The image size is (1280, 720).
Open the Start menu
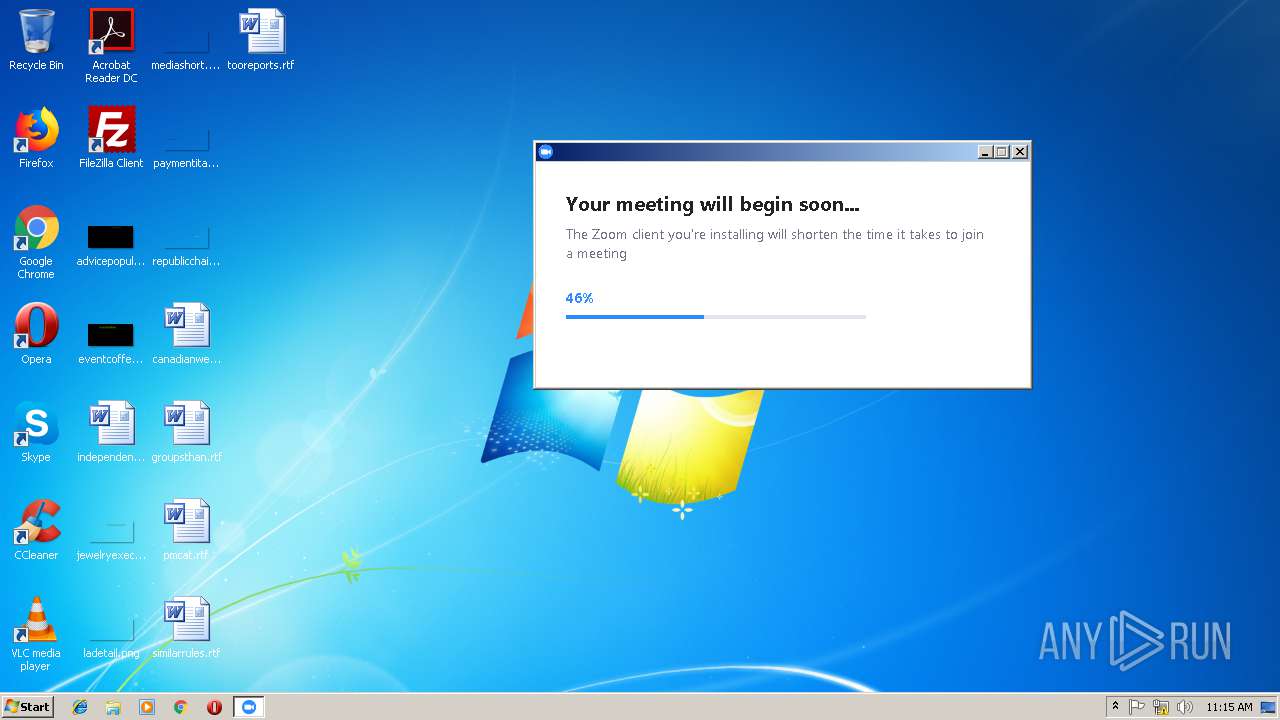[x=27, y=707]
